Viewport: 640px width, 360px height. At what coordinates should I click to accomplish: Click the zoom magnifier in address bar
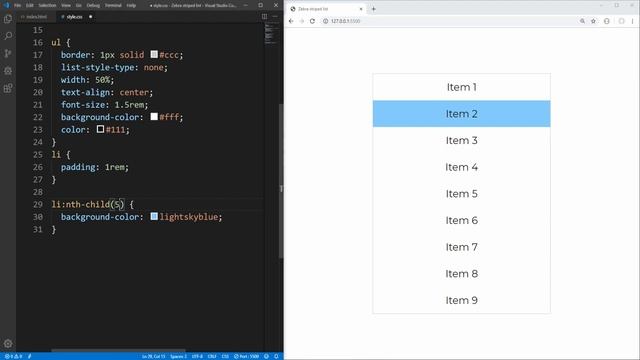[x=582, y=21]
